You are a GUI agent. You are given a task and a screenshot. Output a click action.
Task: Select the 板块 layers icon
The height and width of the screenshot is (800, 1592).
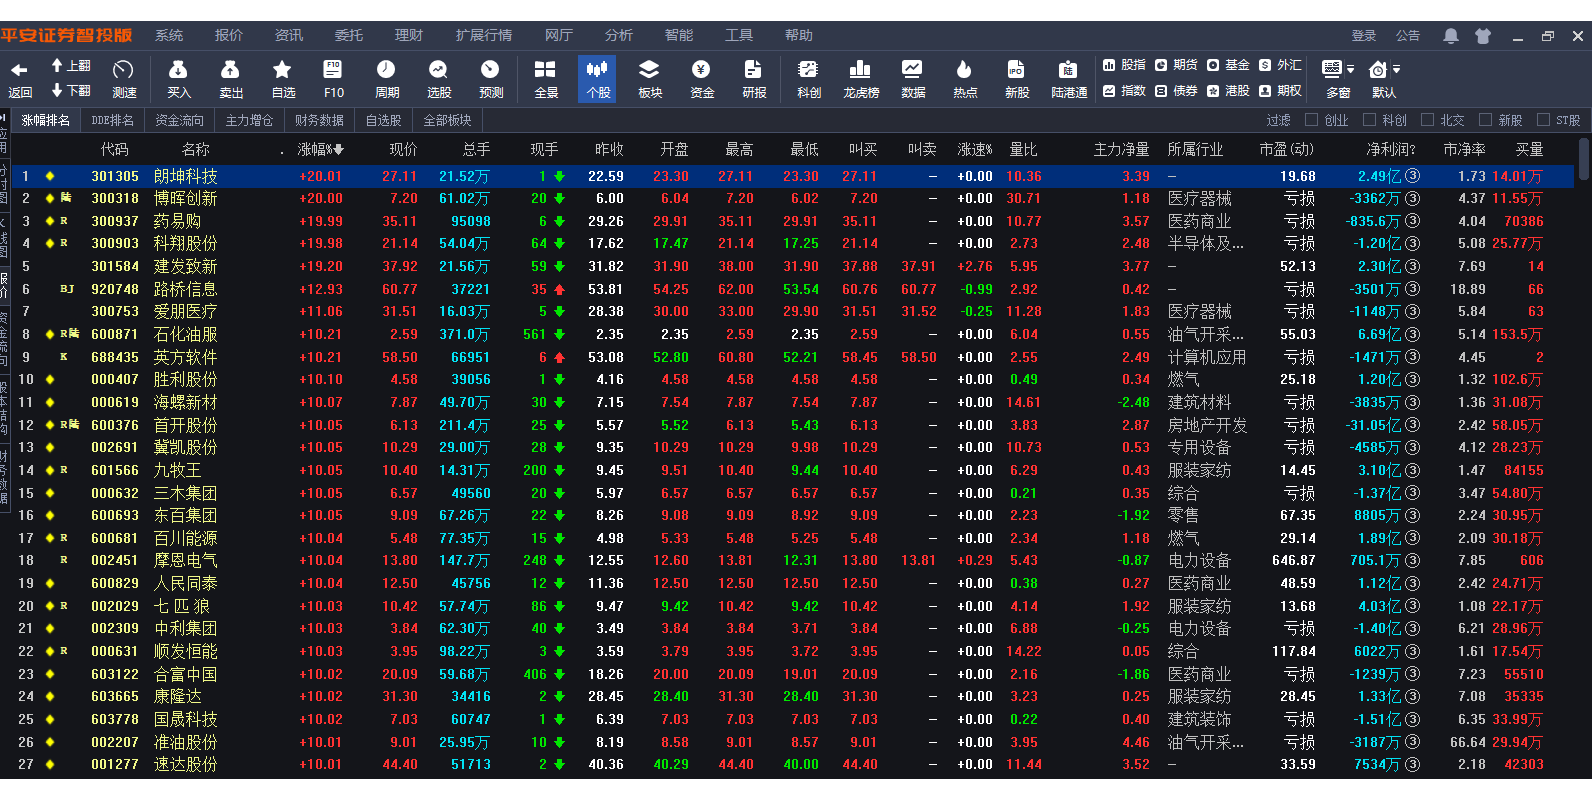[649, 70]
